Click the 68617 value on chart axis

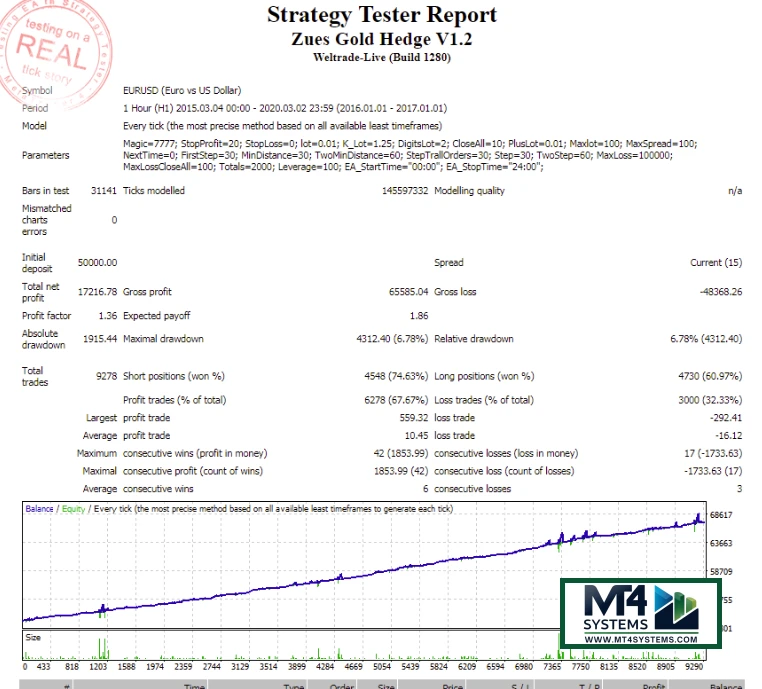tap(721, 515)
